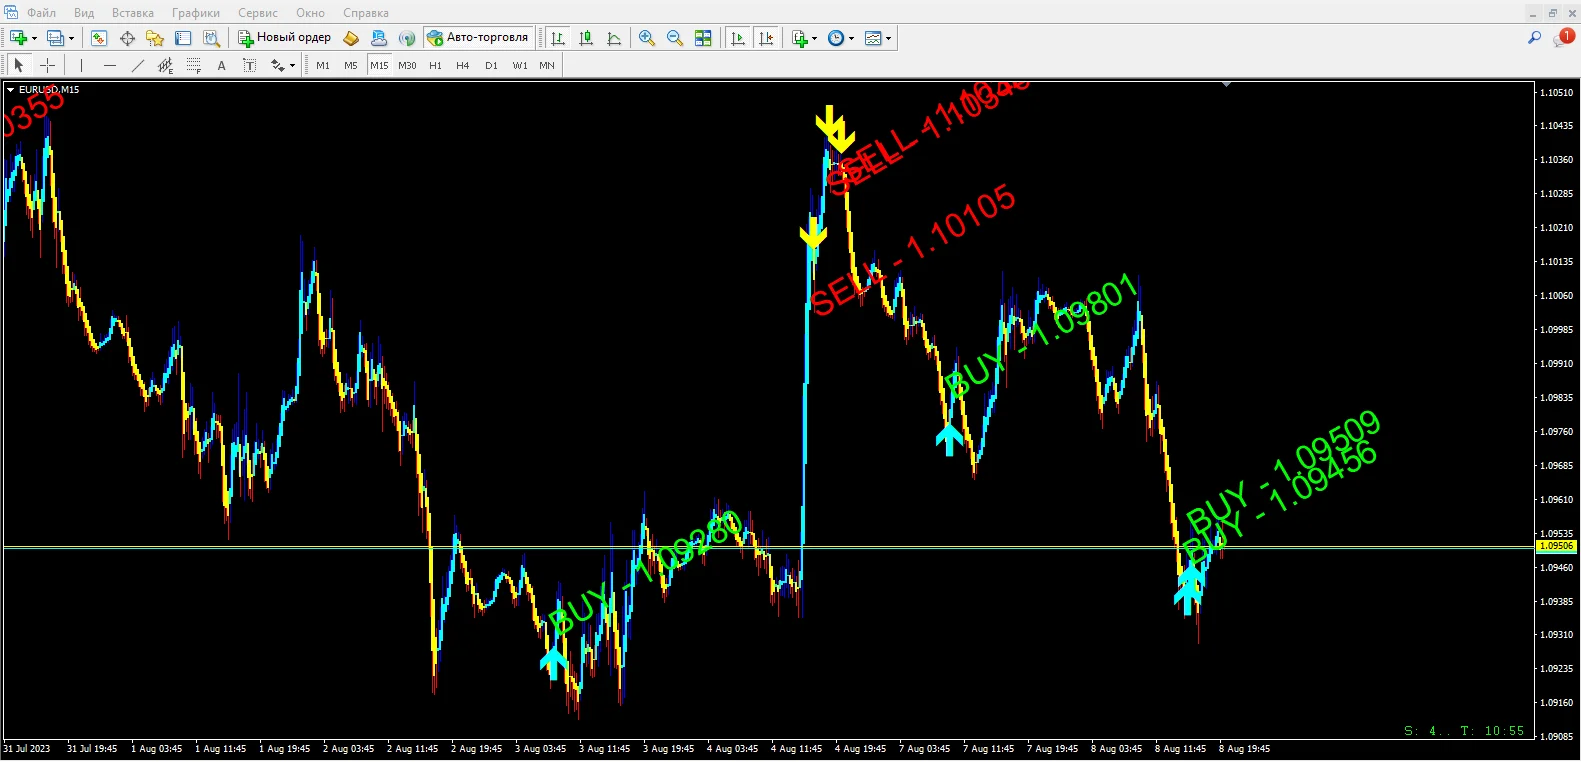The width and height of the screenshot is (1581, 762).
Task: Open the Navigator folder-star icon
Action: [155, 38]
